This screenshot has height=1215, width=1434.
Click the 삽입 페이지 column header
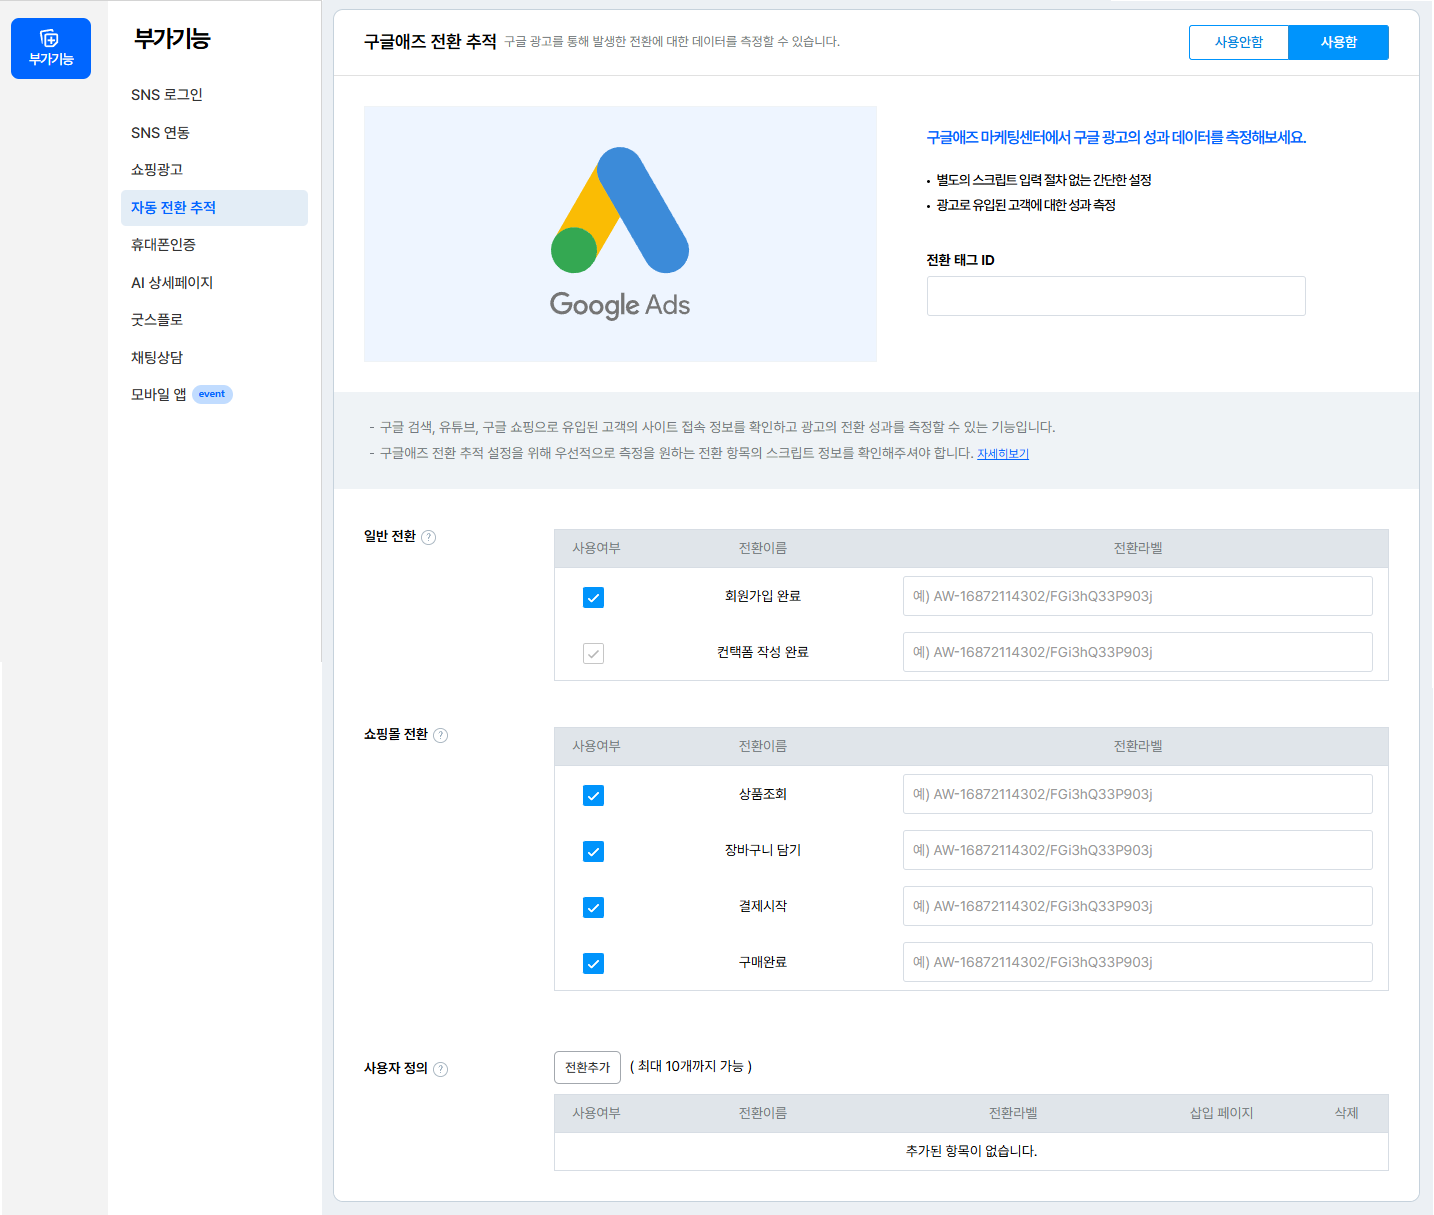pos(1221,1113)
